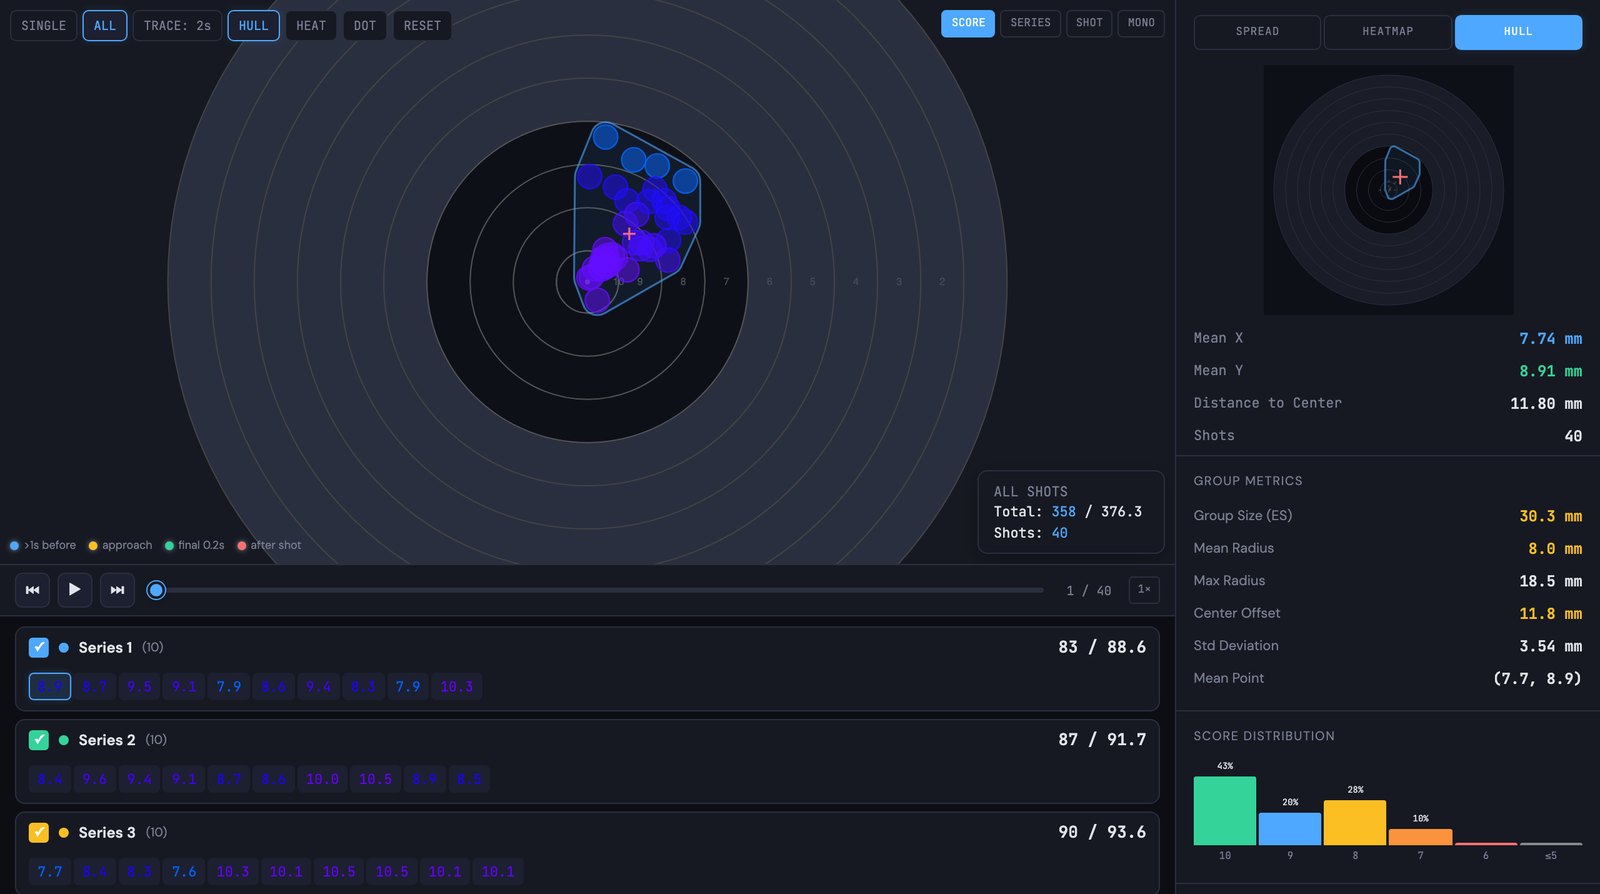
Task: Uncheck the Series 3 checkbox
Action: [39, 832]
